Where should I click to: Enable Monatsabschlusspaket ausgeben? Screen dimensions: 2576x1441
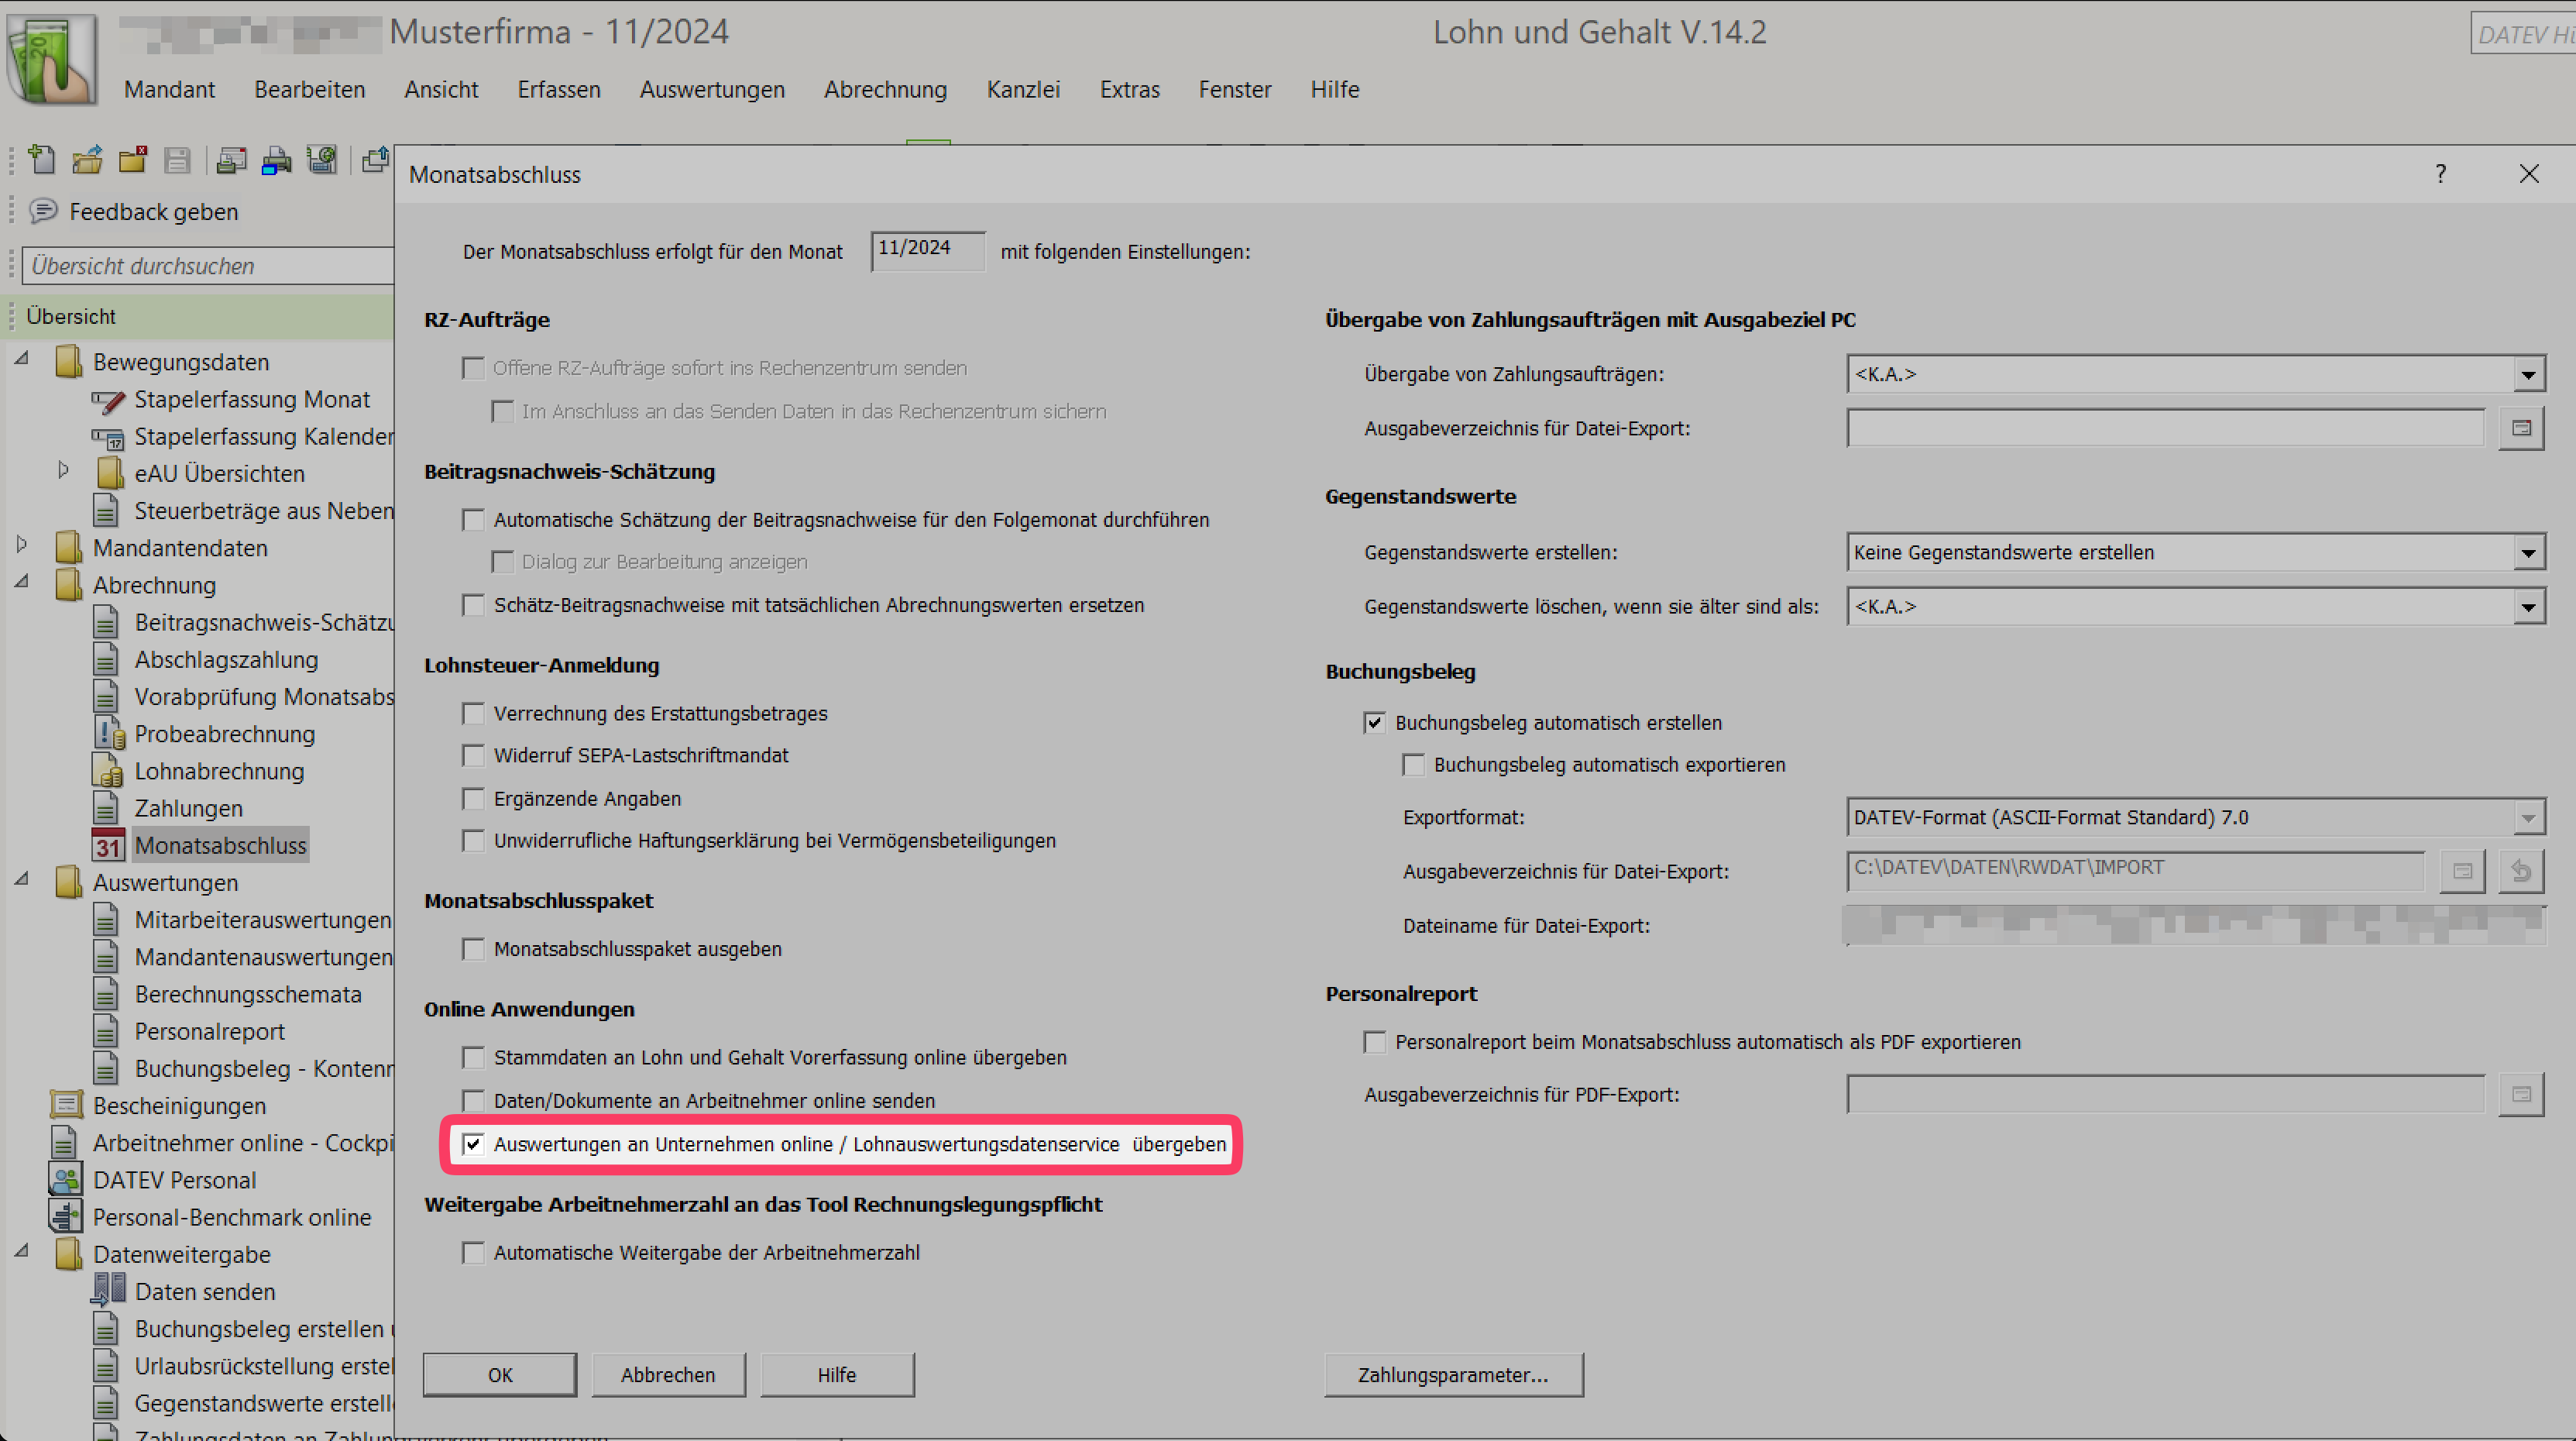pyautogui.click(x=473, y=948)
